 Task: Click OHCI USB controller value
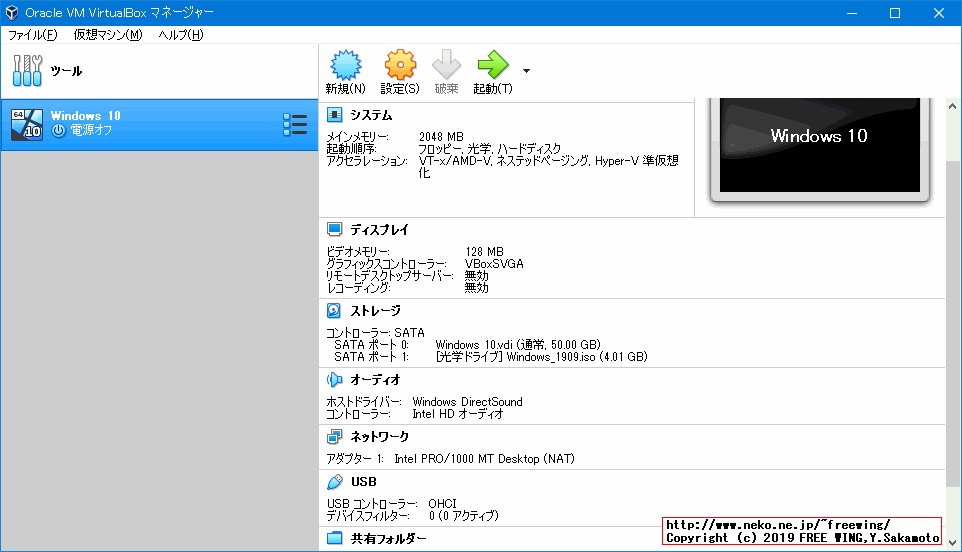click(x=442, y=504)
